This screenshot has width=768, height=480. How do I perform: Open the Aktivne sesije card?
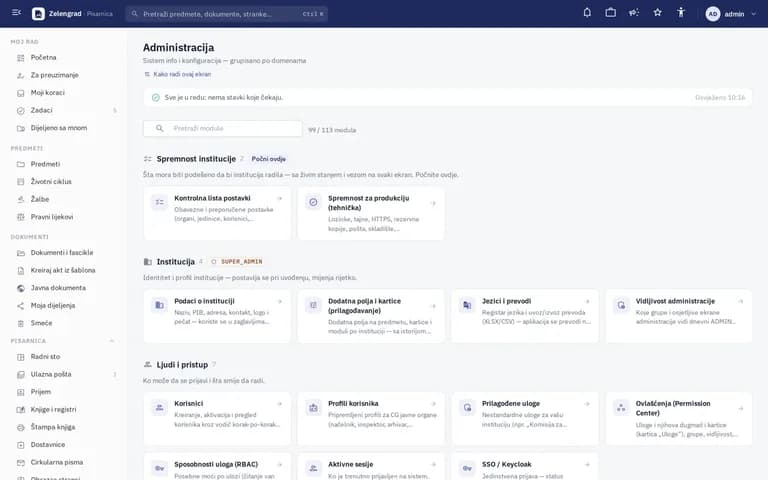371,466
